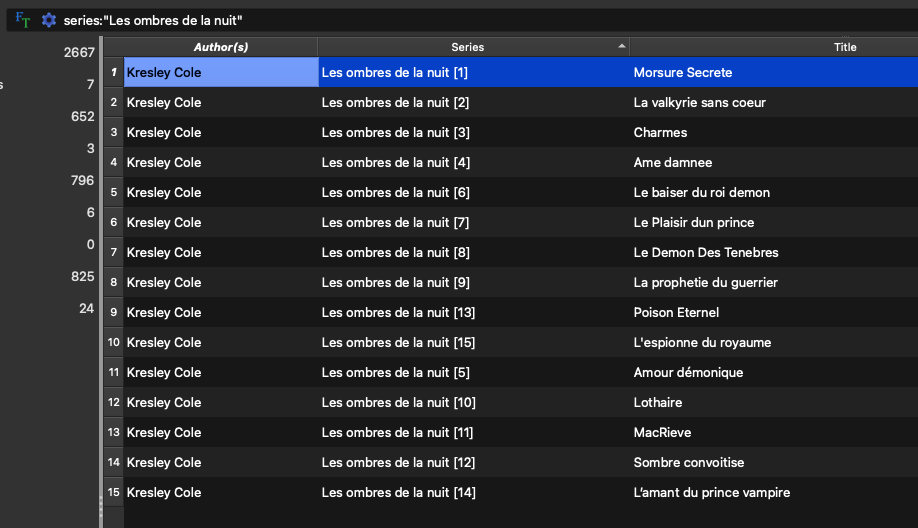Click the Series column header
Viewport: 918px width, 528px height.
pyautogui.click(x=467, y=47)
